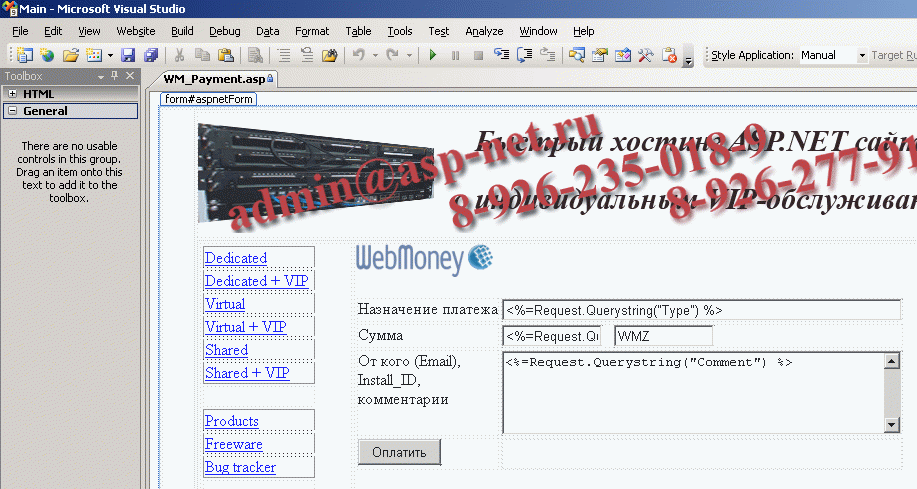This screenshot has height=489, width=917.
Task: Click the Copy icon
Action: coord(202,55)
